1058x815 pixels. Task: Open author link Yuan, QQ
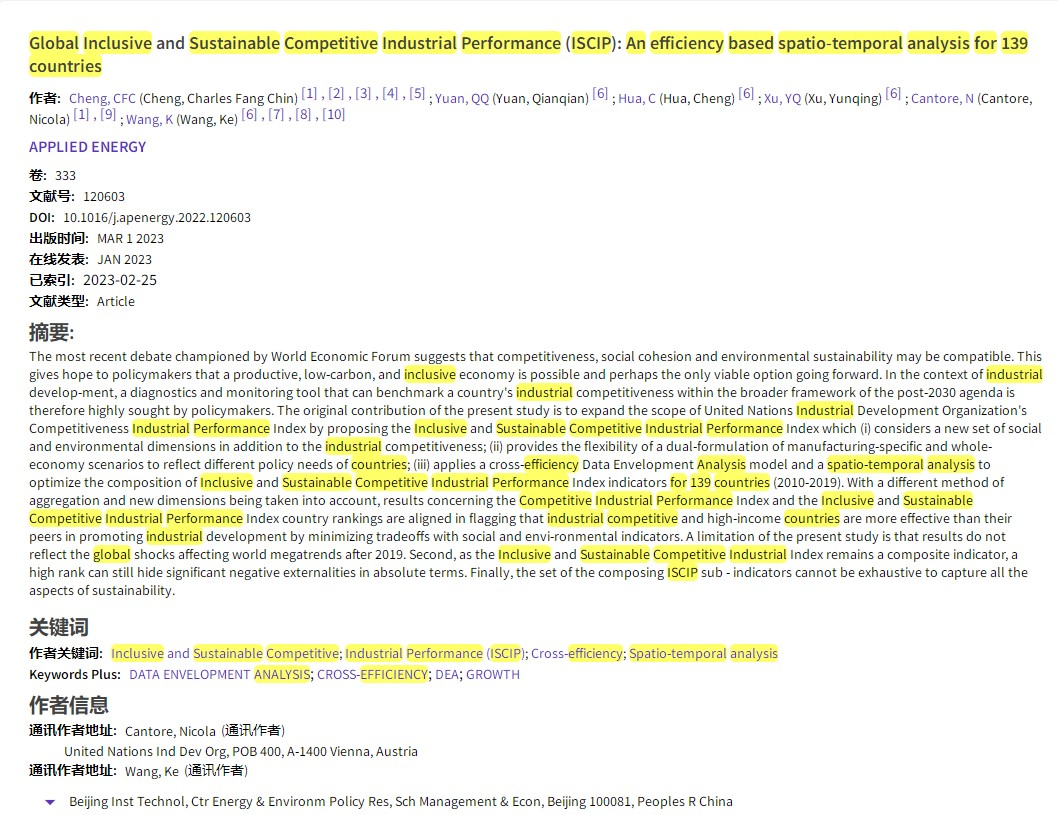click(462, 98)
